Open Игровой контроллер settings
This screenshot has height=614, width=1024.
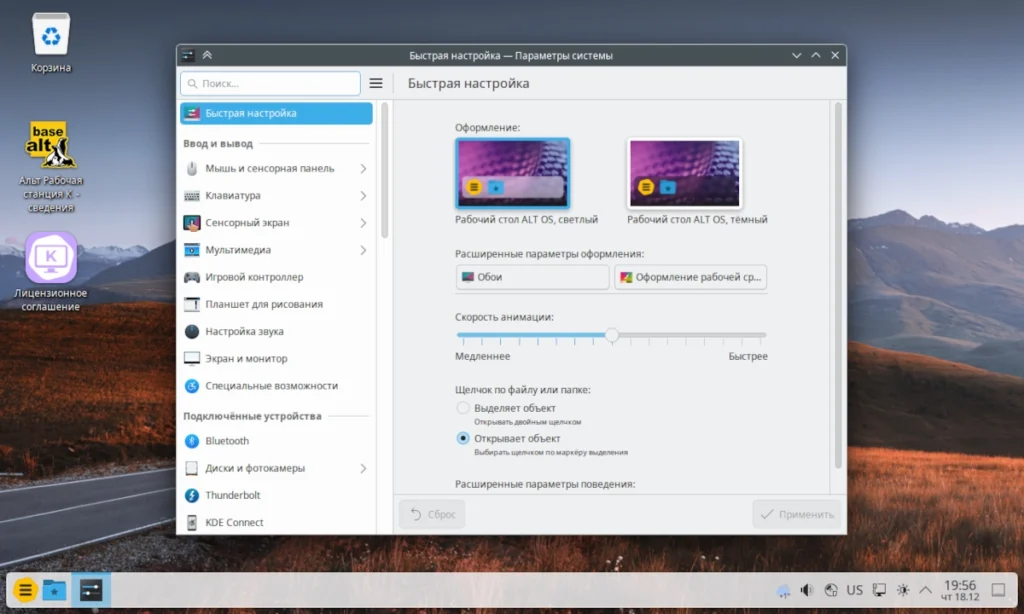pos(276,277)
